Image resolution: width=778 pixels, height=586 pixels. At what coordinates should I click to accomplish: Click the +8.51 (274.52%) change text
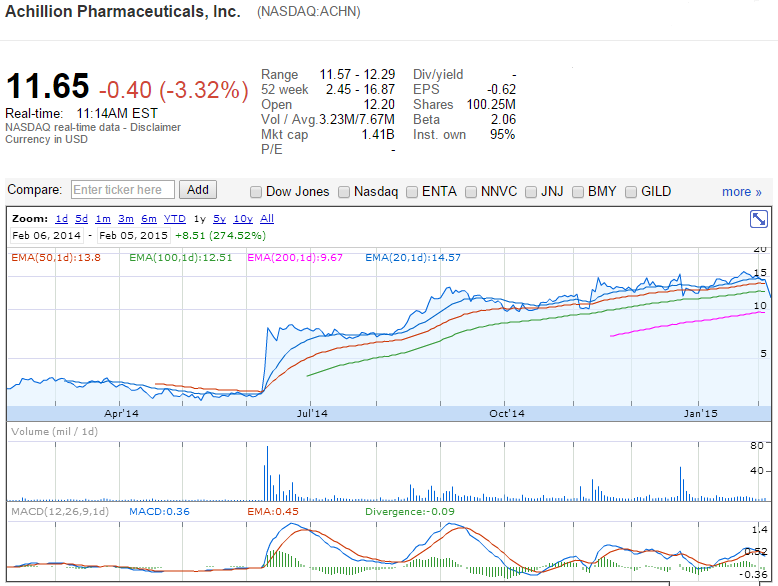point(220,235)
